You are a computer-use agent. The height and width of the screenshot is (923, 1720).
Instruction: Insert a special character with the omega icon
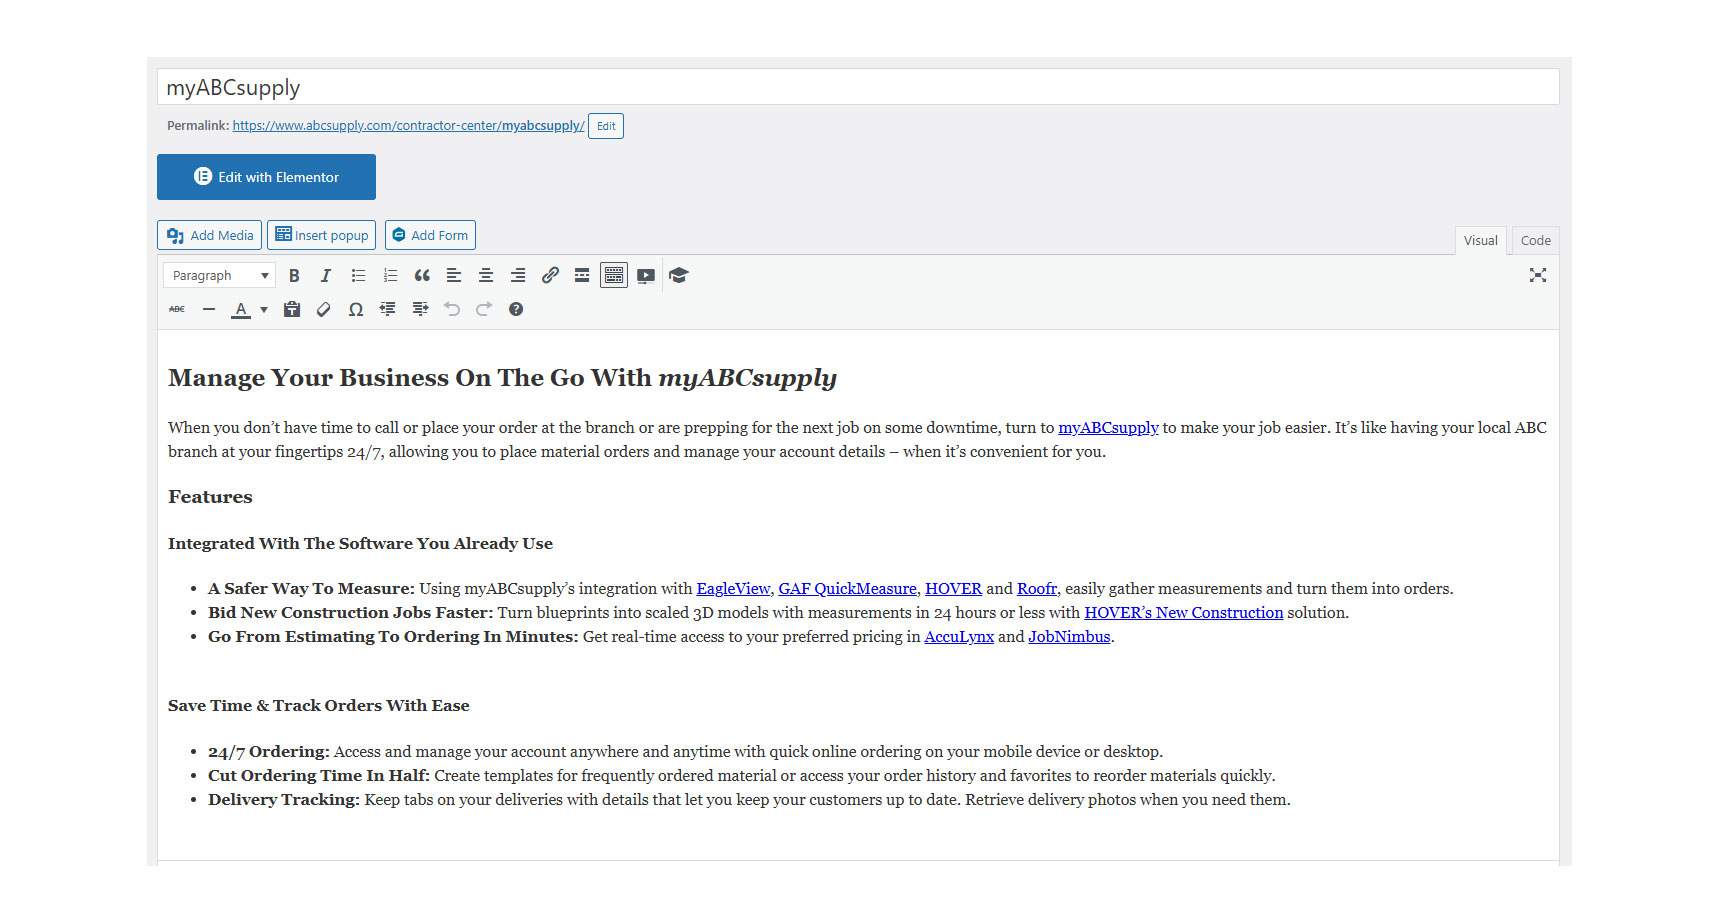point(355,310)
